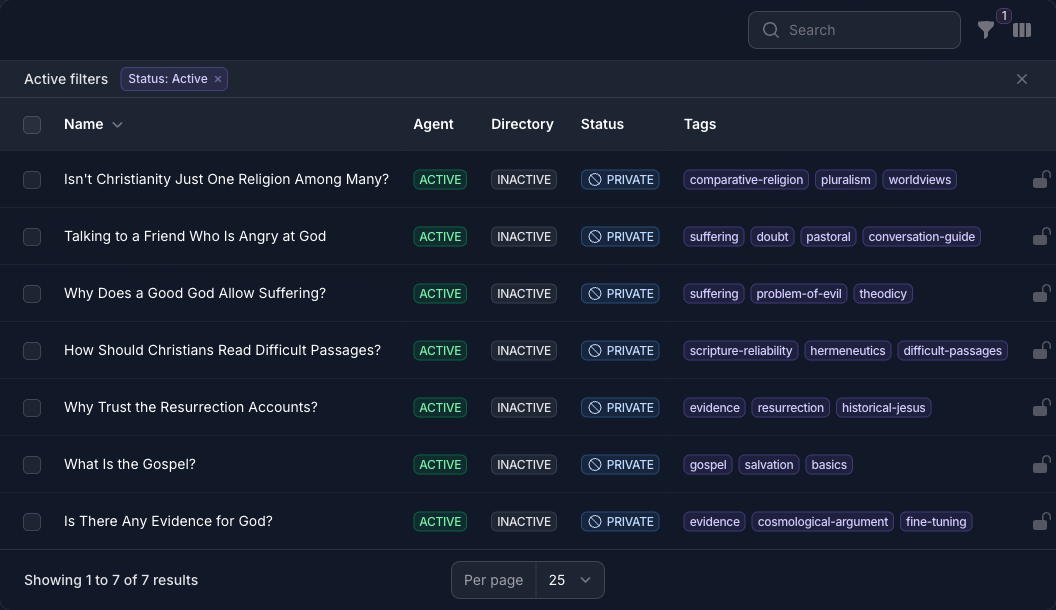Screen dimensions: 1056x610
Task: Open Why Does a Good God Allow Suffering?
Action: coord(195,293)
